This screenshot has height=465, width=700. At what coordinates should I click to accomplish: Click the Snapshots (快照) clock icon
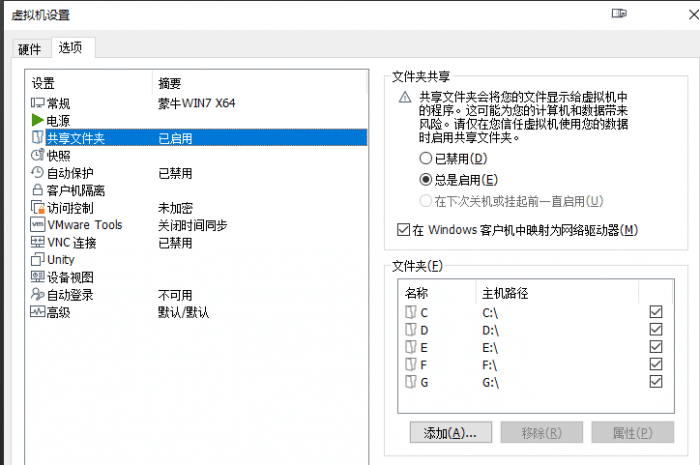[38, 156]
